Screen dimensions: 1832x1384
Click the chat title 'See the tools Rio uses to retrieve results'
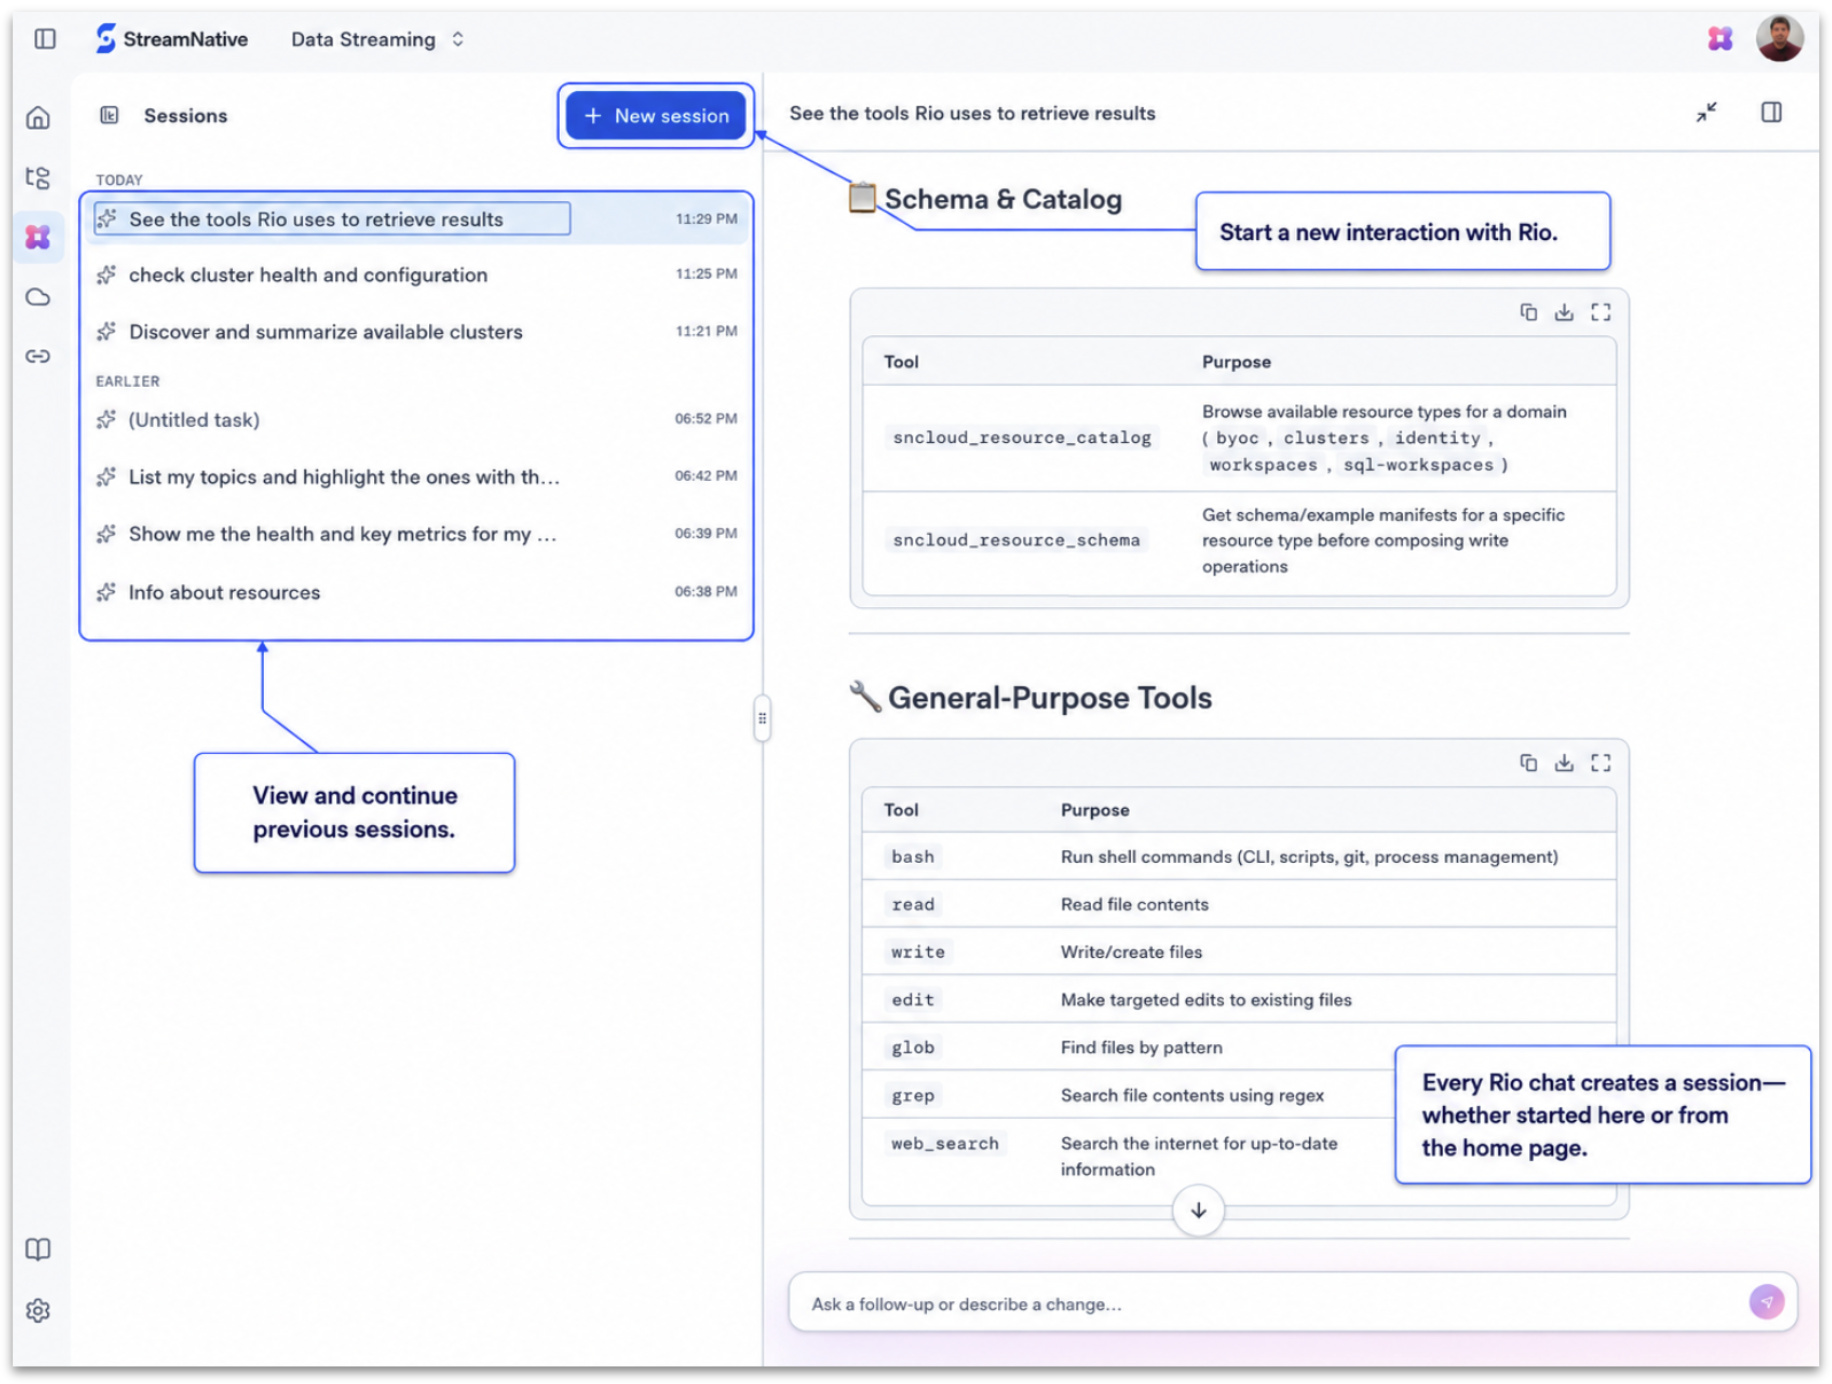(972, 113)
